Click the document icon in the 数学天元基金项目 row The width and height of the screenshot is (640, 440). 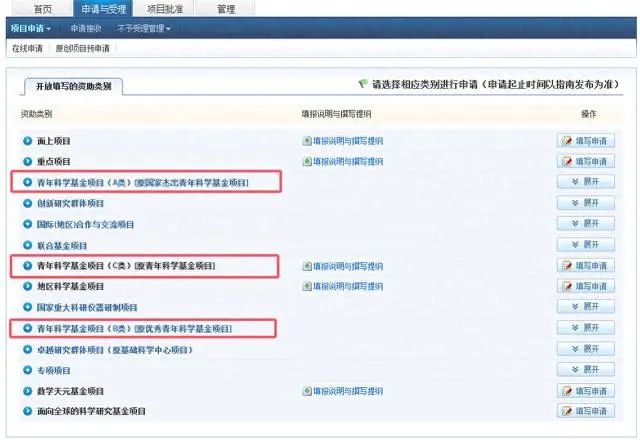(308, 391)
